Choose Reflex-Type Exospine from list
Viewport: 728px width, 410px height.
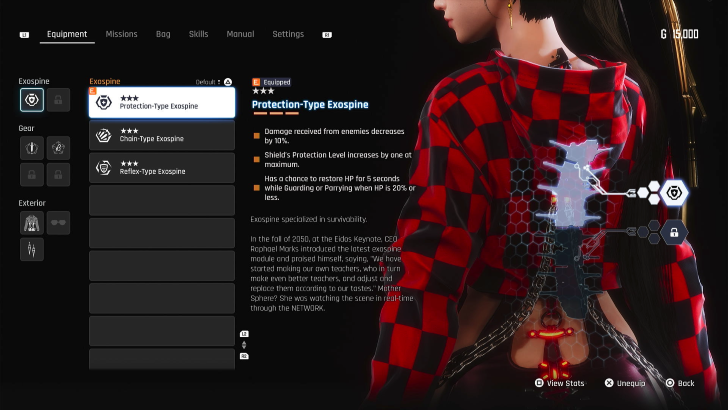(162, 168)
